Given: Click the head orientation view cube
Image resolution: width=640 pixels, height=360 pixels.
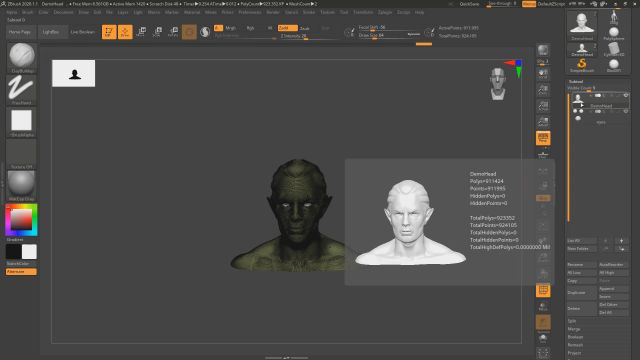Looking at the screenshot, I should (498, 84).
